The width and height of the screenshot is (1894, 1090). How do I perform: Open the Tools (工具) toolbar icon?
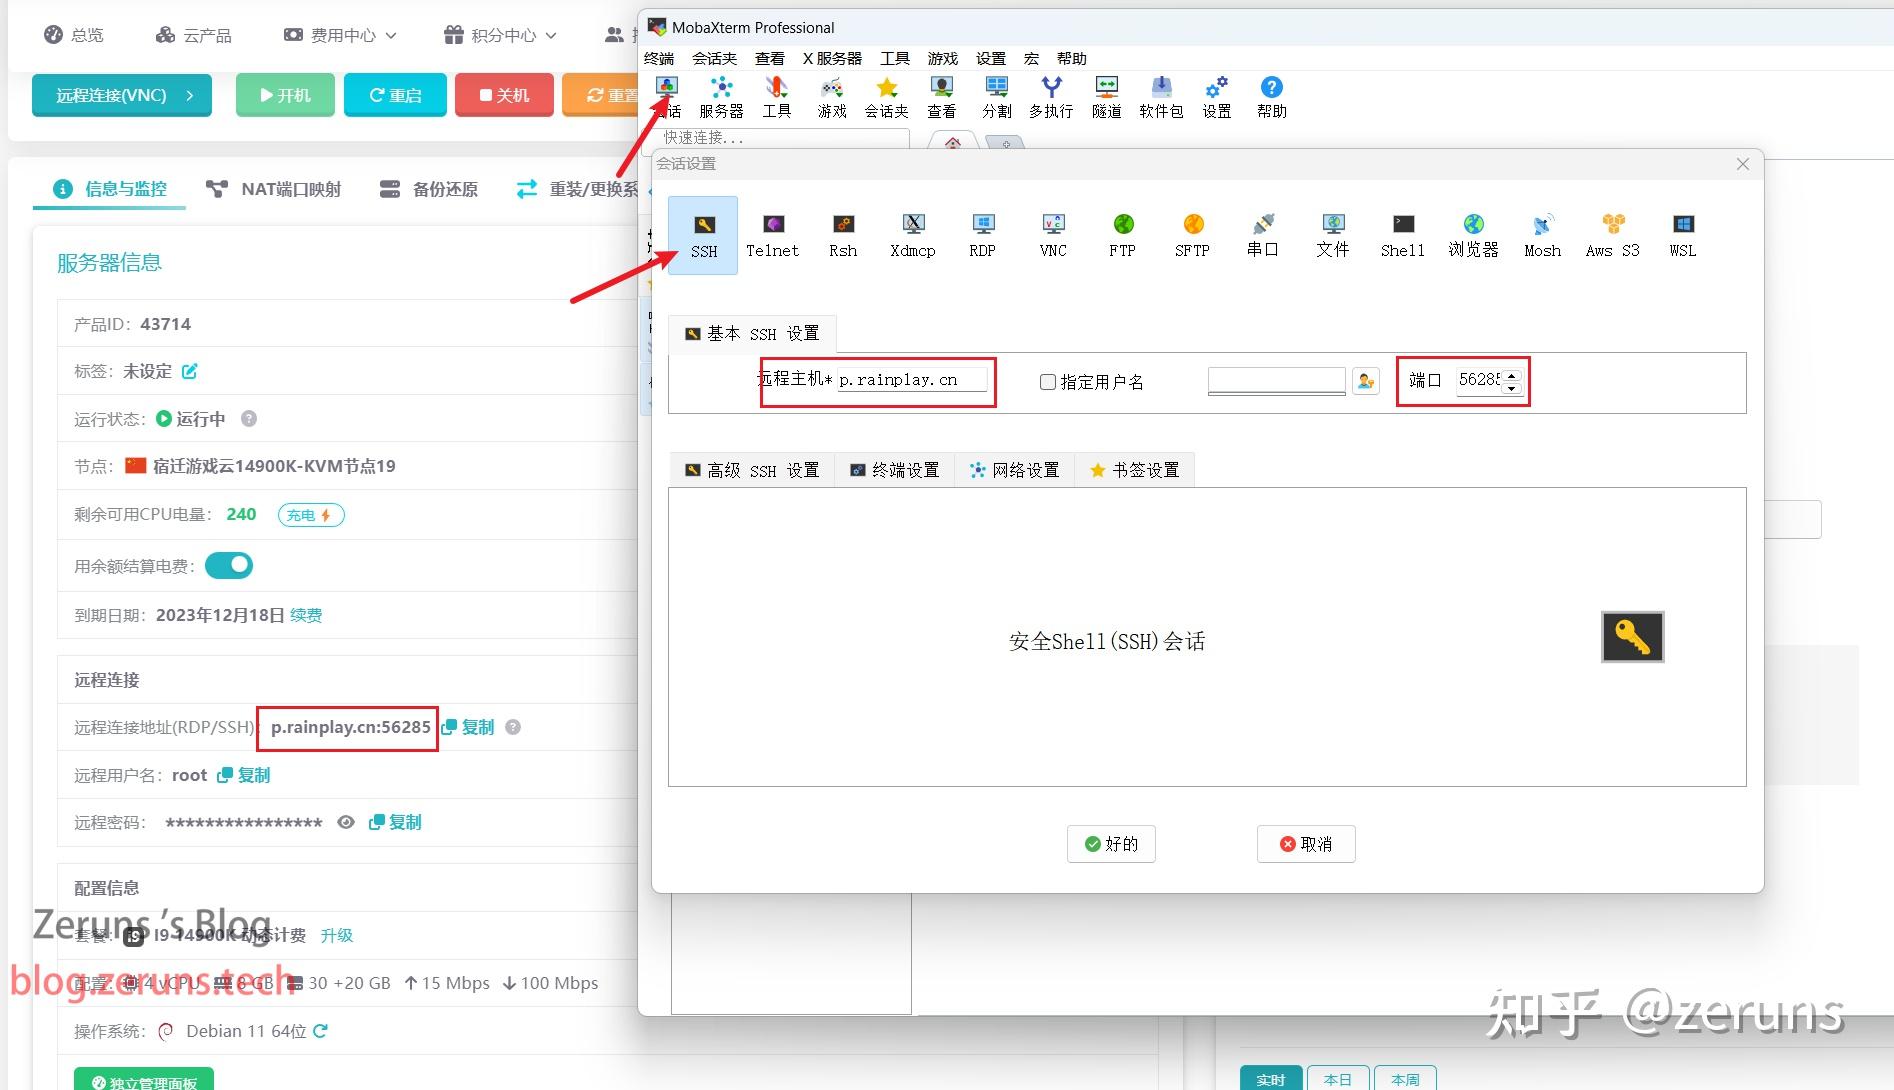[x=777, y=98]
